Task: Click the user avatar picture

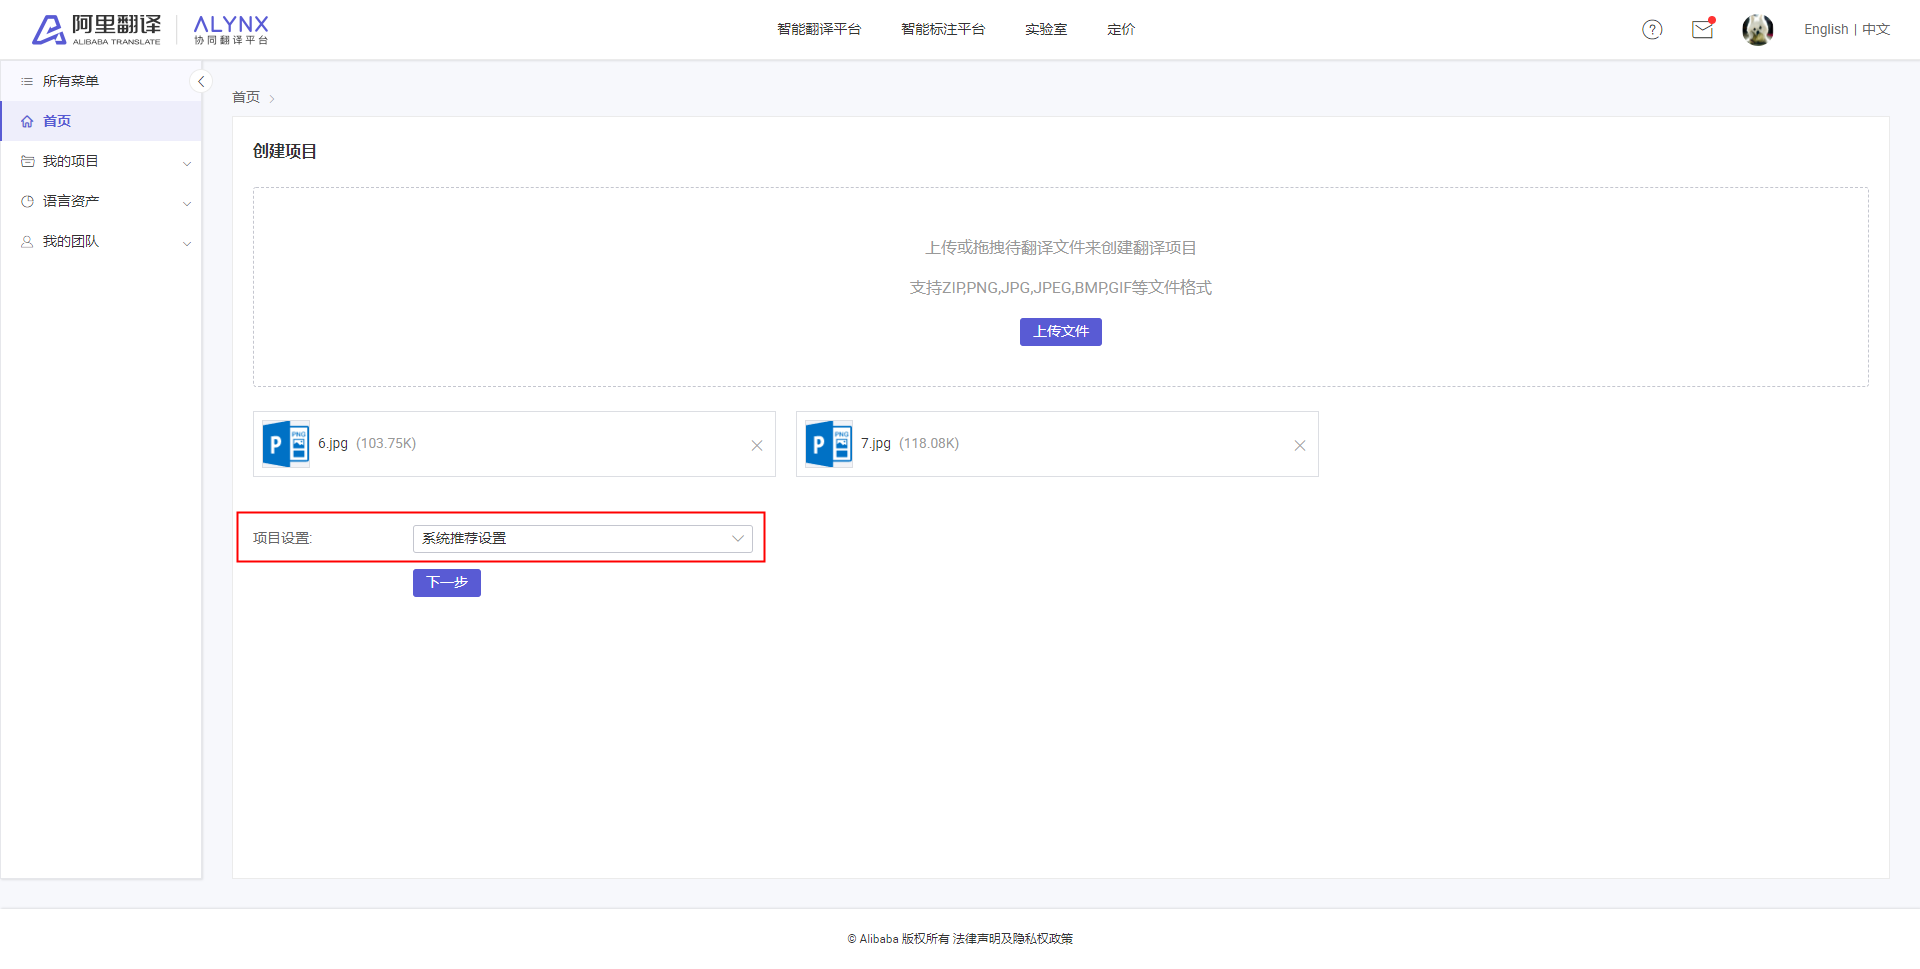Action: 1757,30
